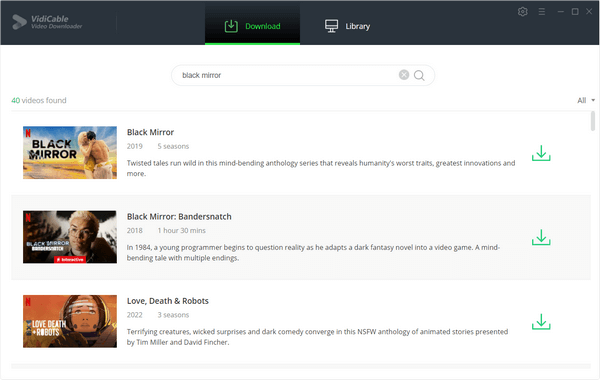Download Black Mirror series via its arrow icon
This screenshot has height=380, width=600.
tap(541, 153)
